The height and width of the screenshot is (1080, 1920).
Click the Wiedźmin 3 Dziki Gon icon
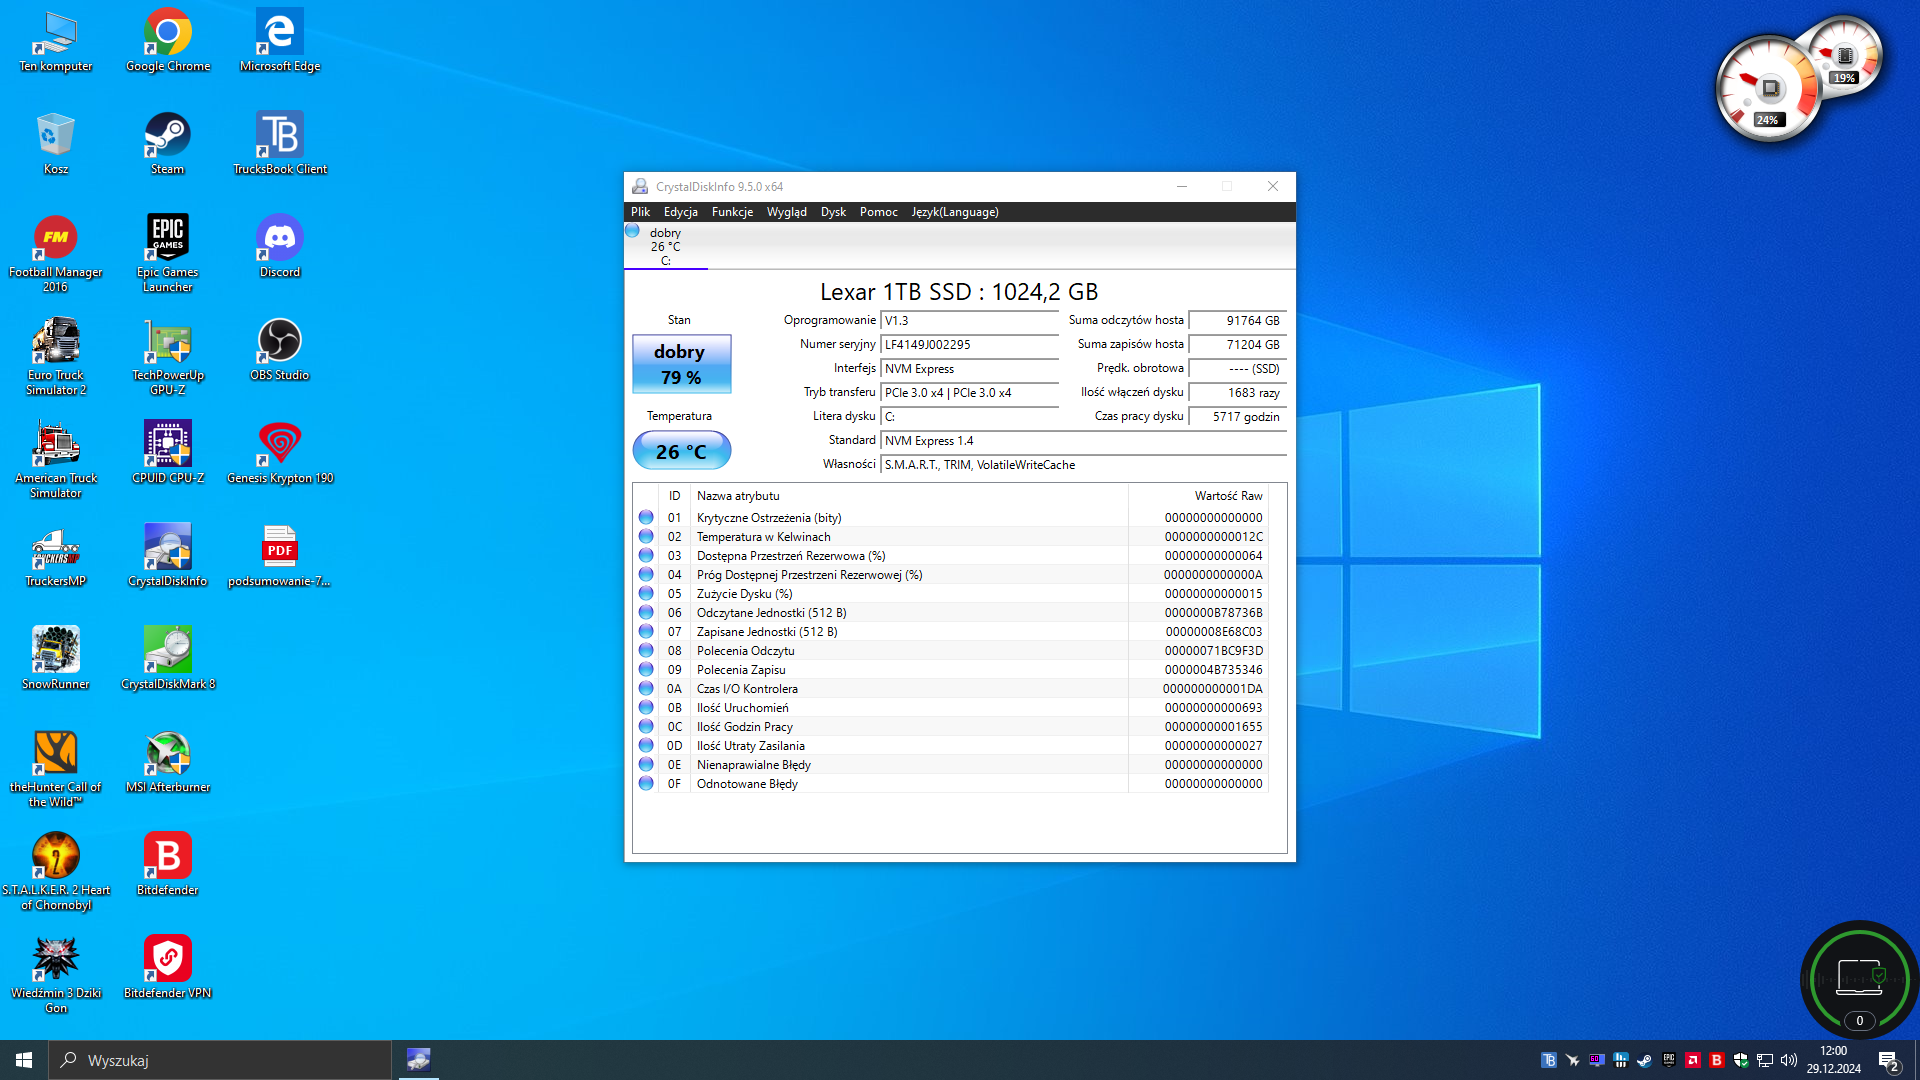(56, 976)
